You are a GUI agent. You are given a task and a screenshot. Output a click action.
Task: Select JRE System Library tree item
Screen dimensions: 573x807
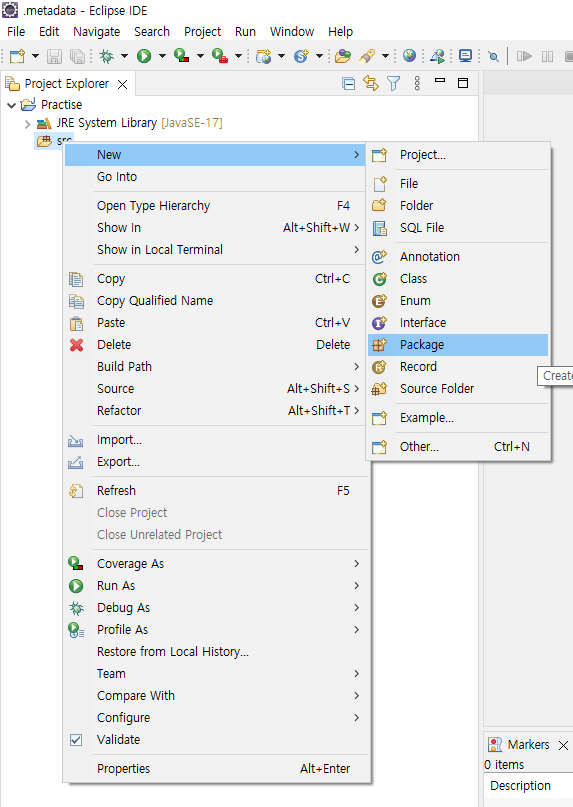130,123
